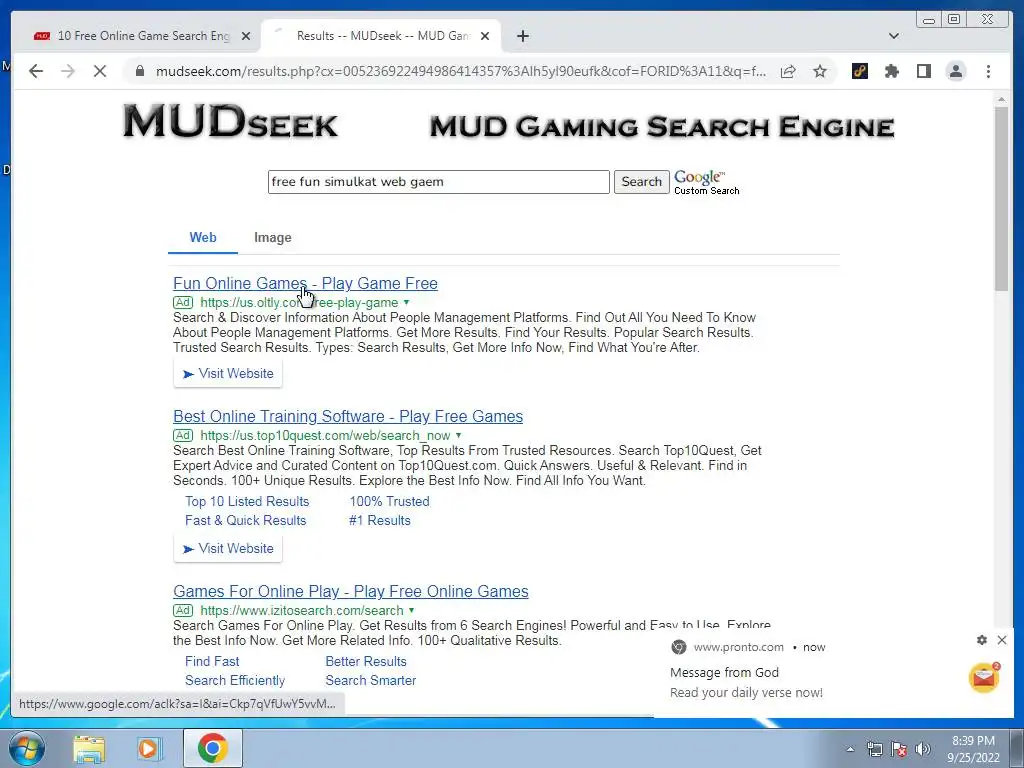Switch to the Image results tab
The width and height of the screenshot is (1024, 768).
(272, 238)
